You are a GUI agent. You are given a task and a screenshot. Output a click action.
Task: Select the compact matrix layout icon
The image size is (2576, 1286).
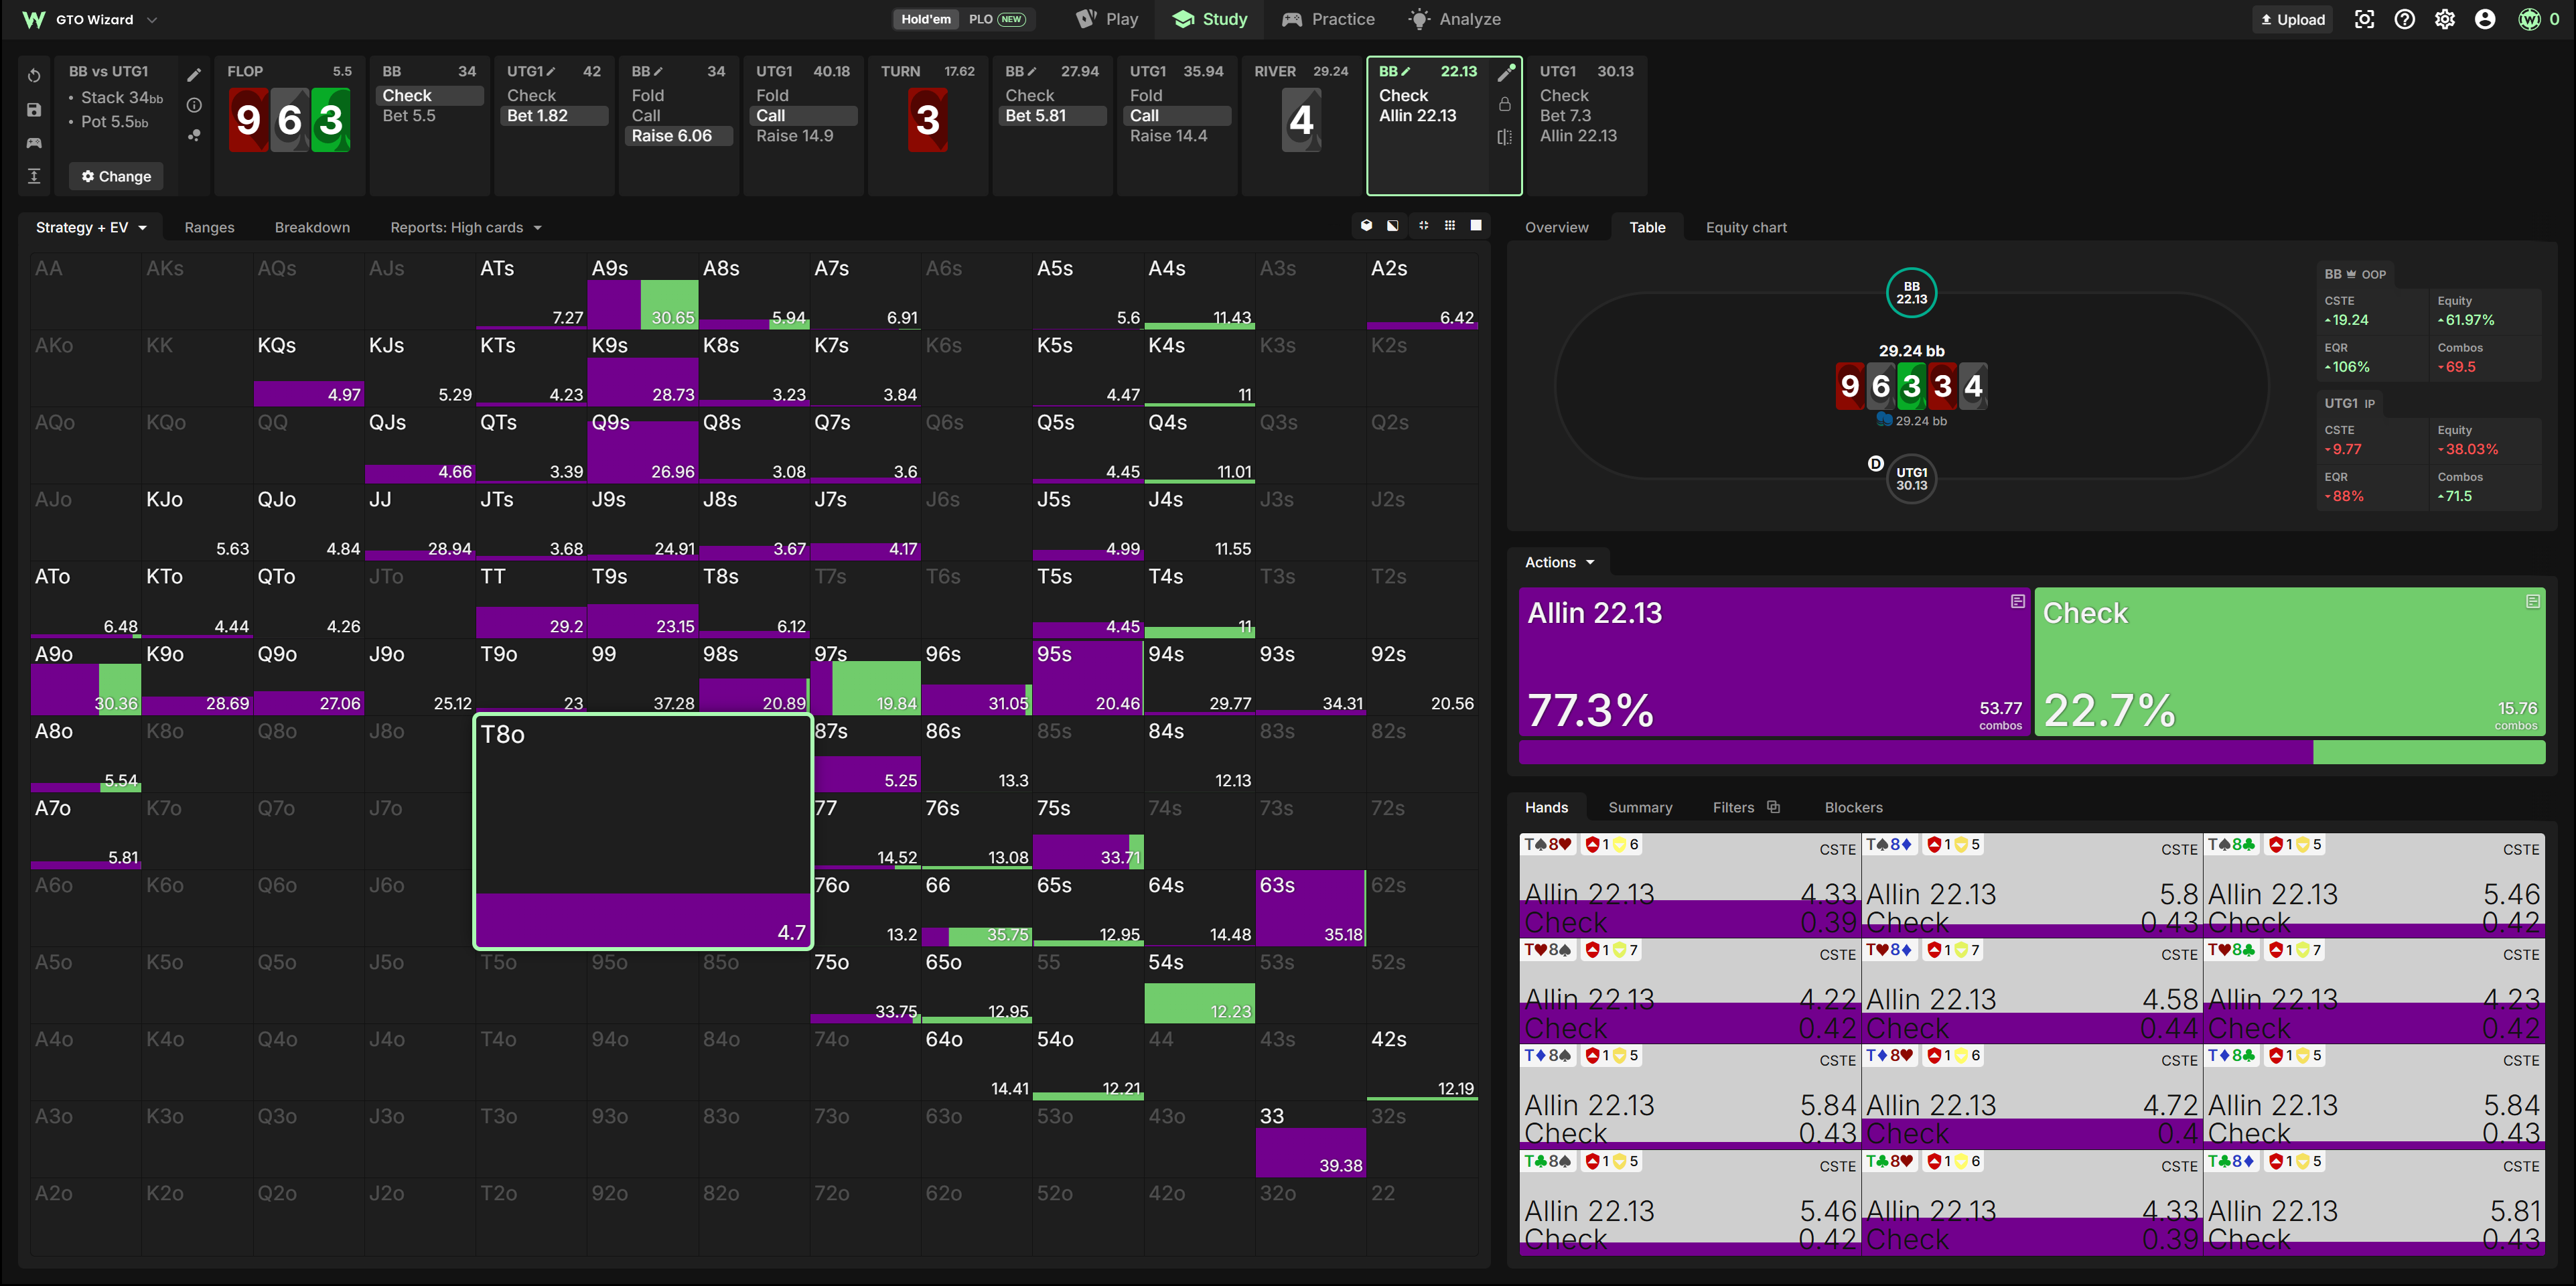1423,226
